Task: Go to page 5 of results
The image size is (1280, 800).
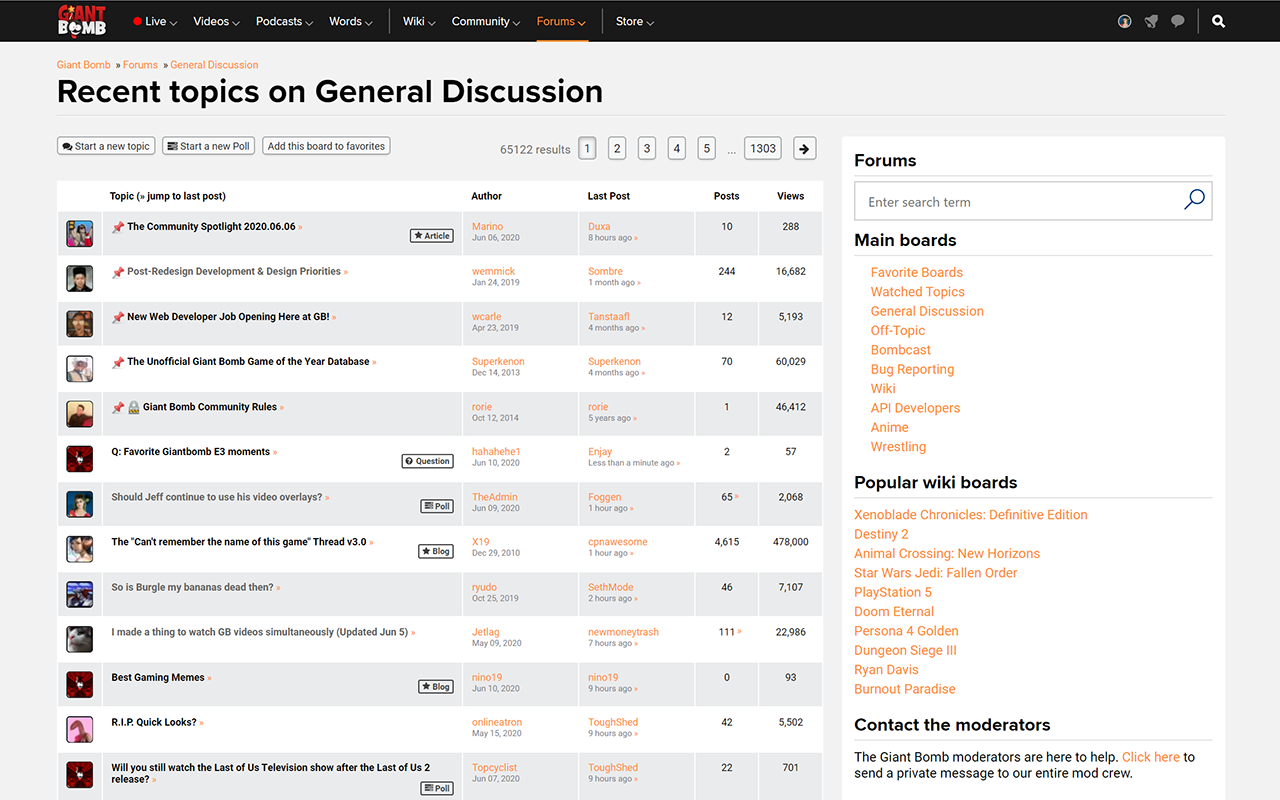Action: click(706, 148)
